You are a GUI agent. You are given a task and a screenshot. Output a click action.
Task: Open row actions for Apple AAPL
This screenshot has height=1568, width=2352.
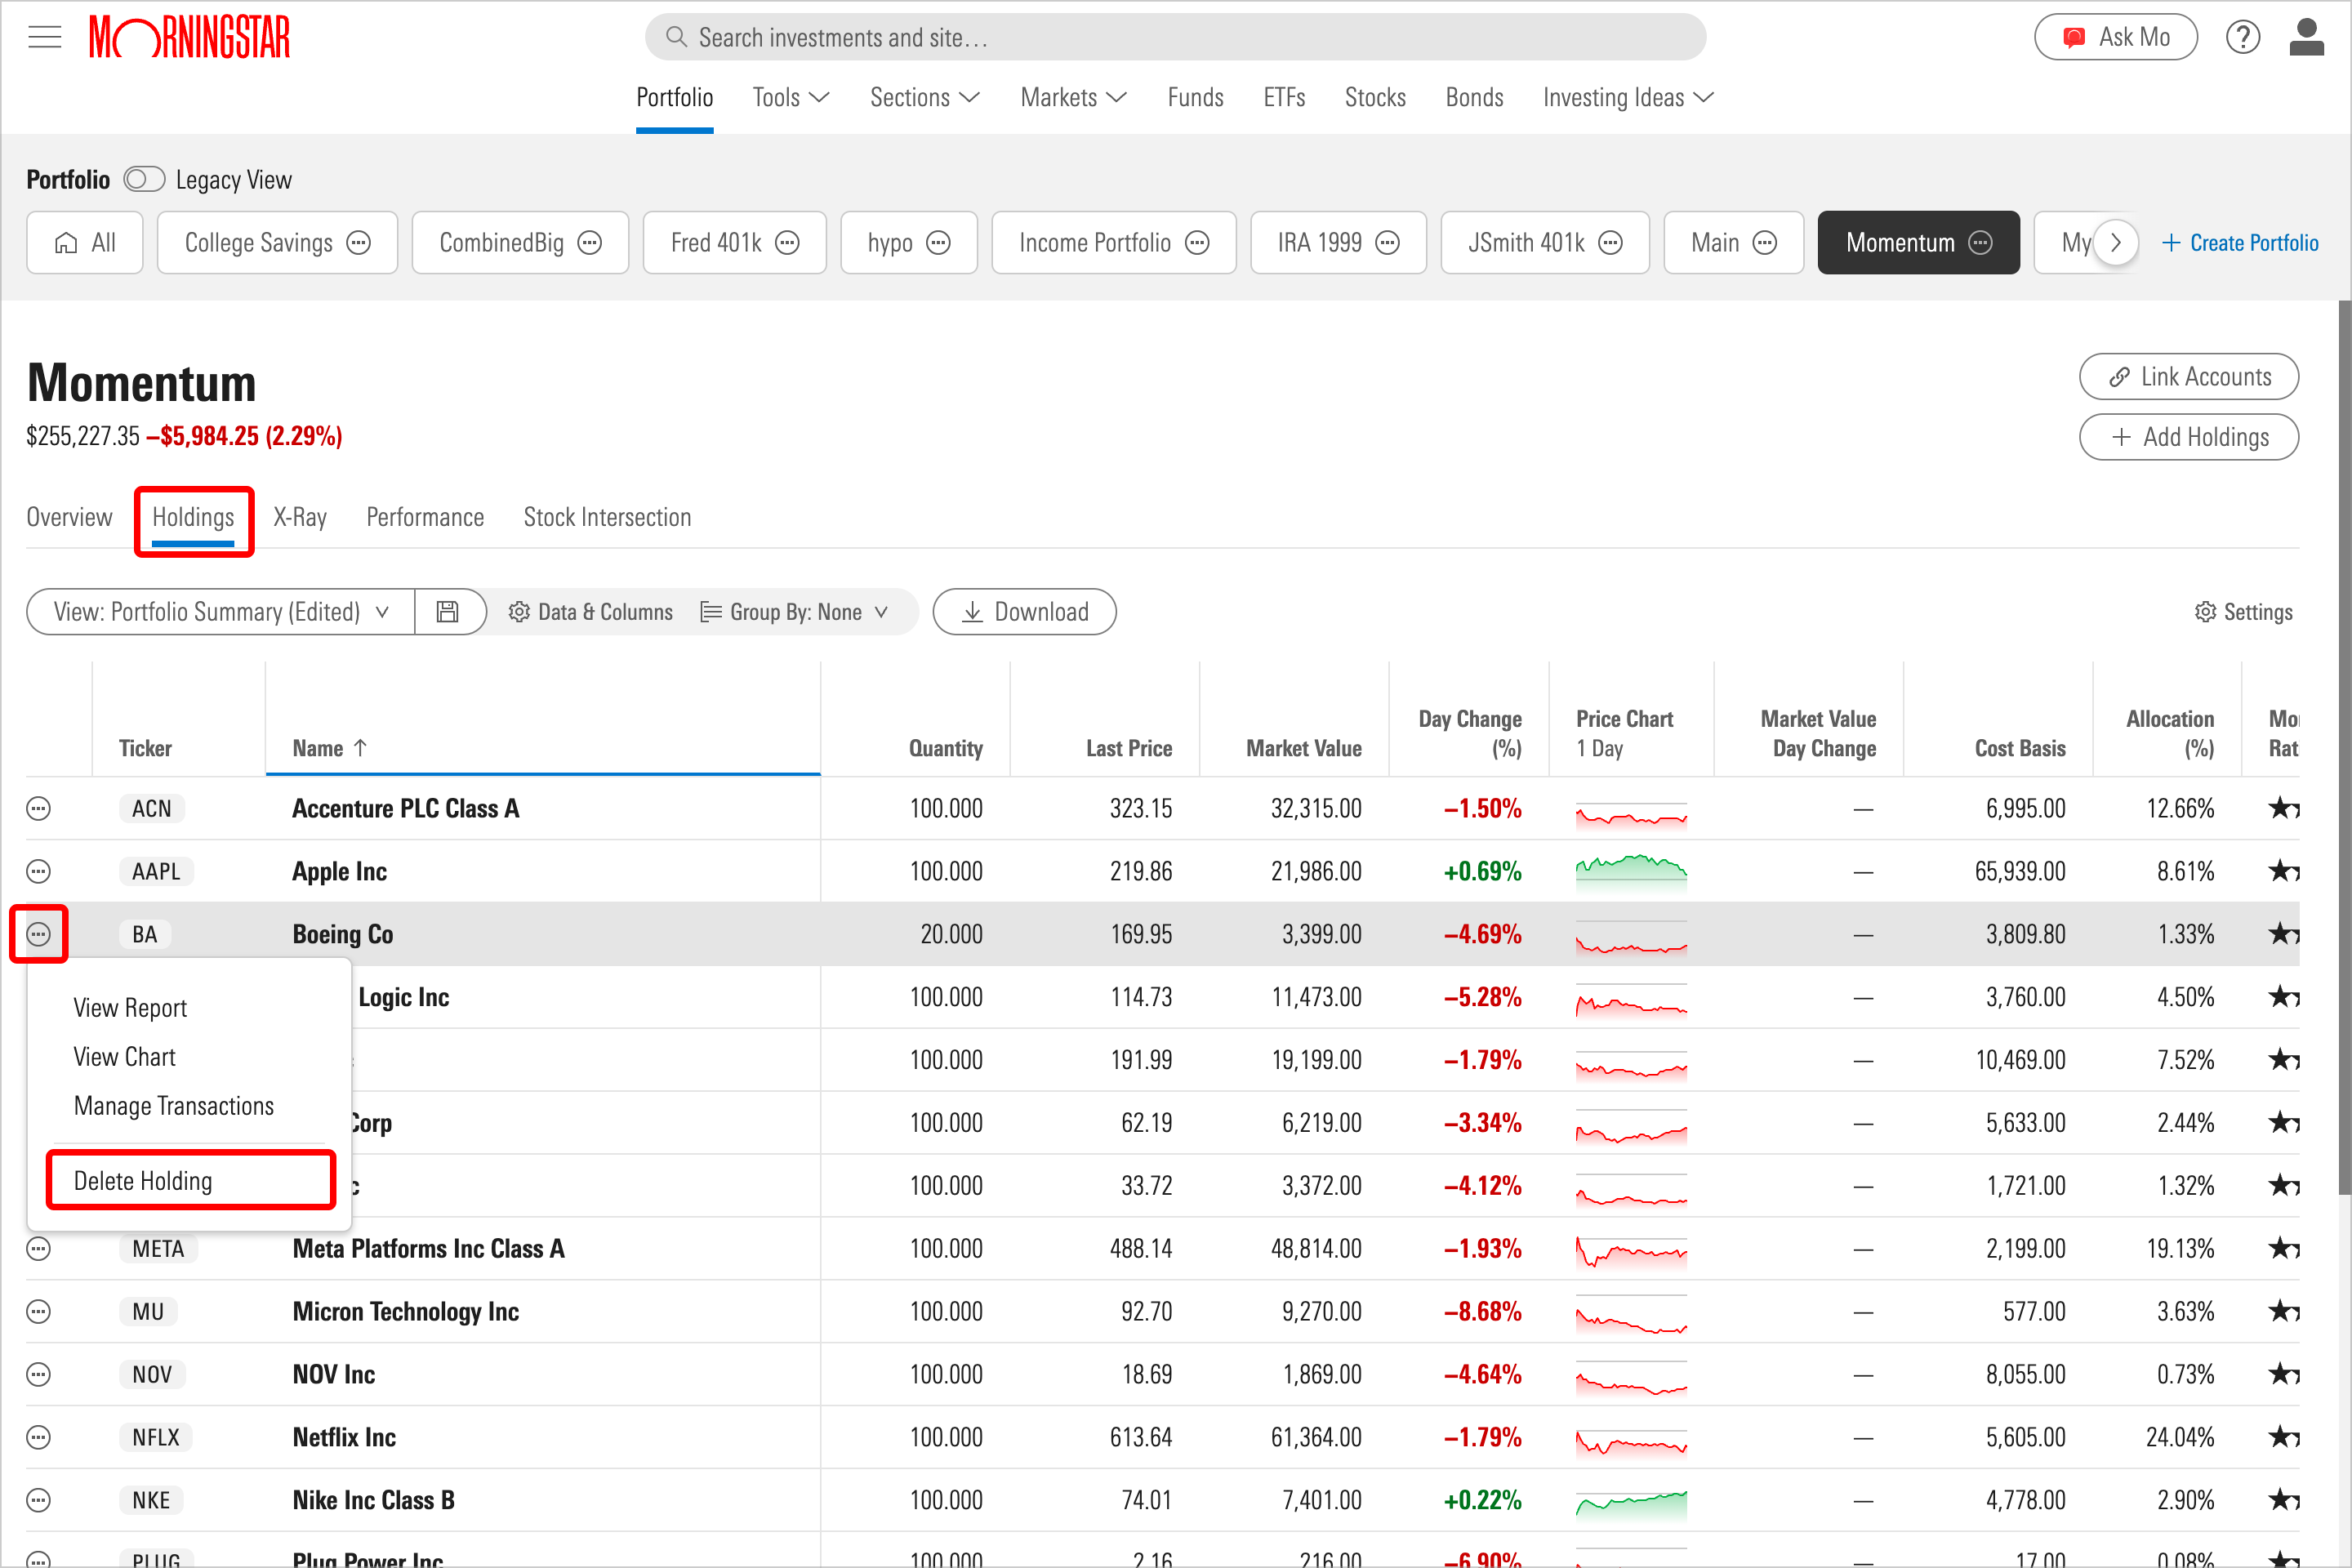coord(38,871)
